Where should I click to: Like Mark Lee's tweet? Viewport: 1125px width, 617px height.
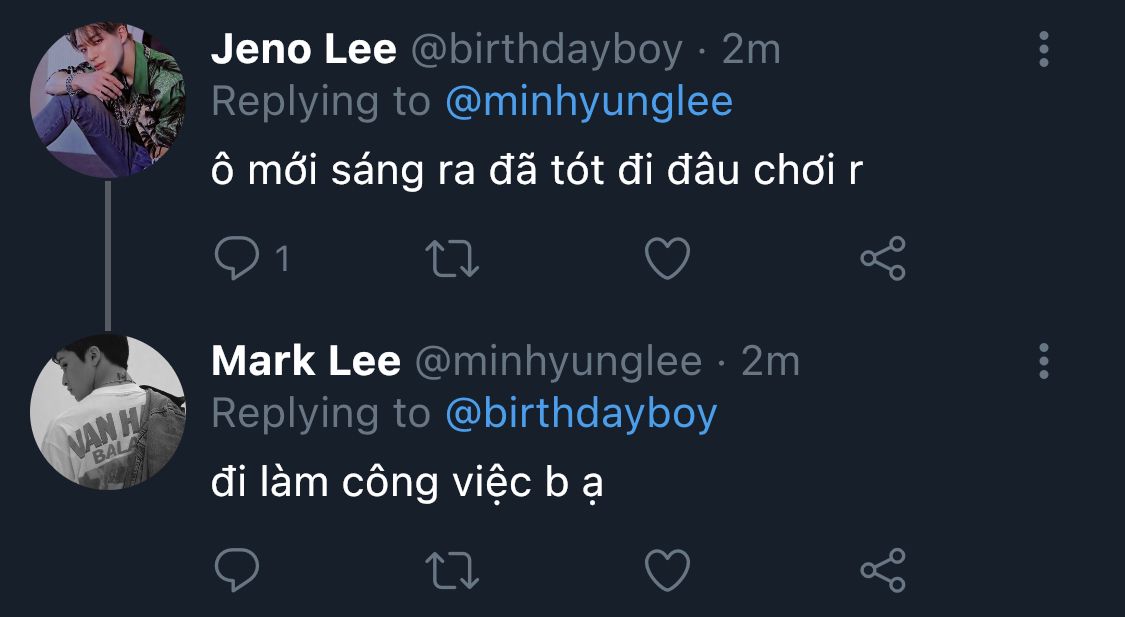coord(667,569)
